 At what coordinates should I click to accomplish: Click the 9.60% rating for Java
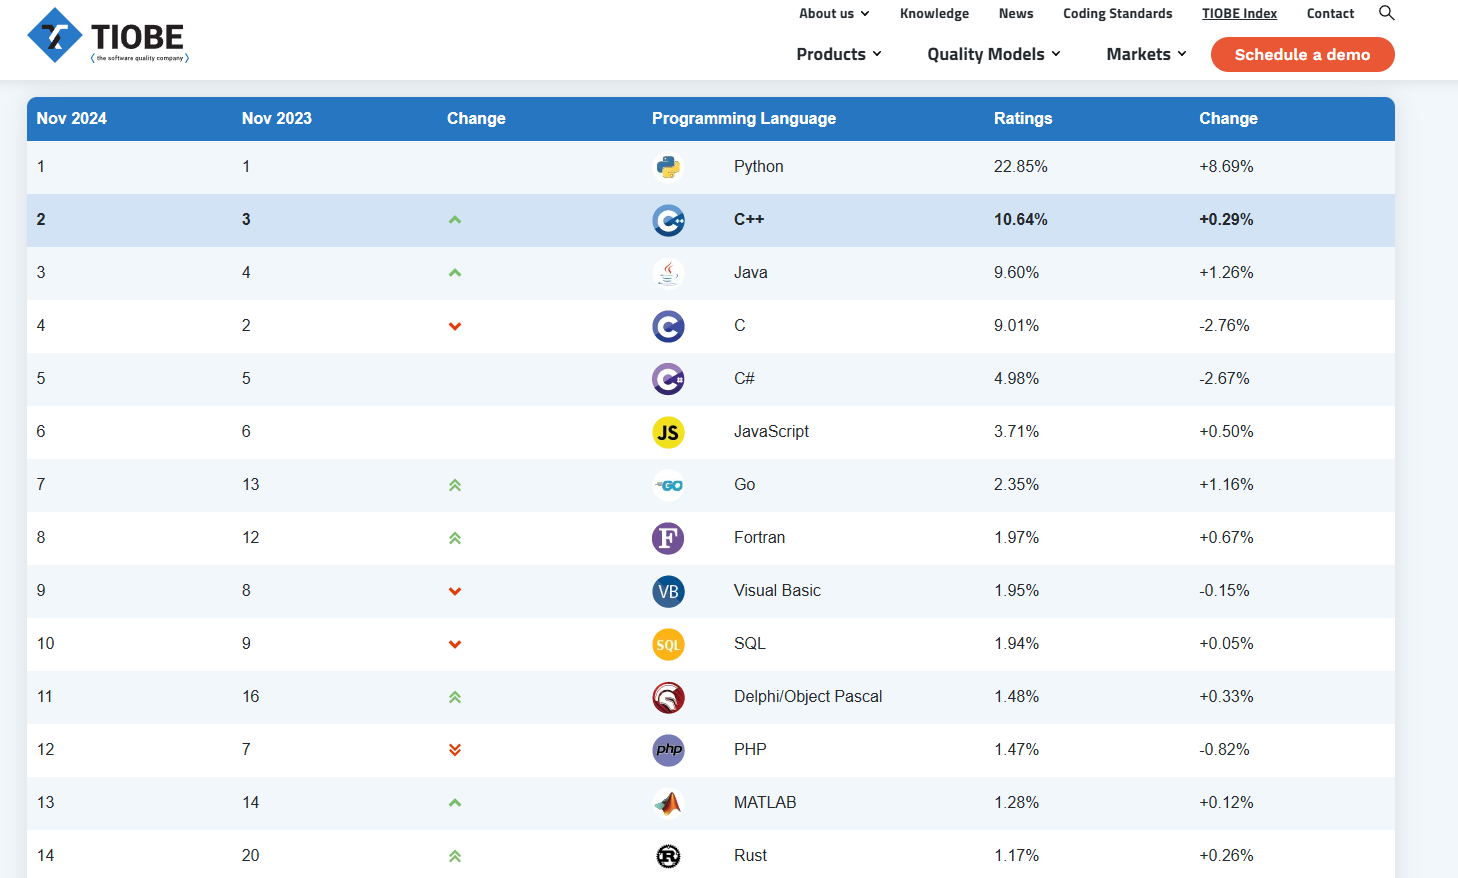coord(1016,273)
